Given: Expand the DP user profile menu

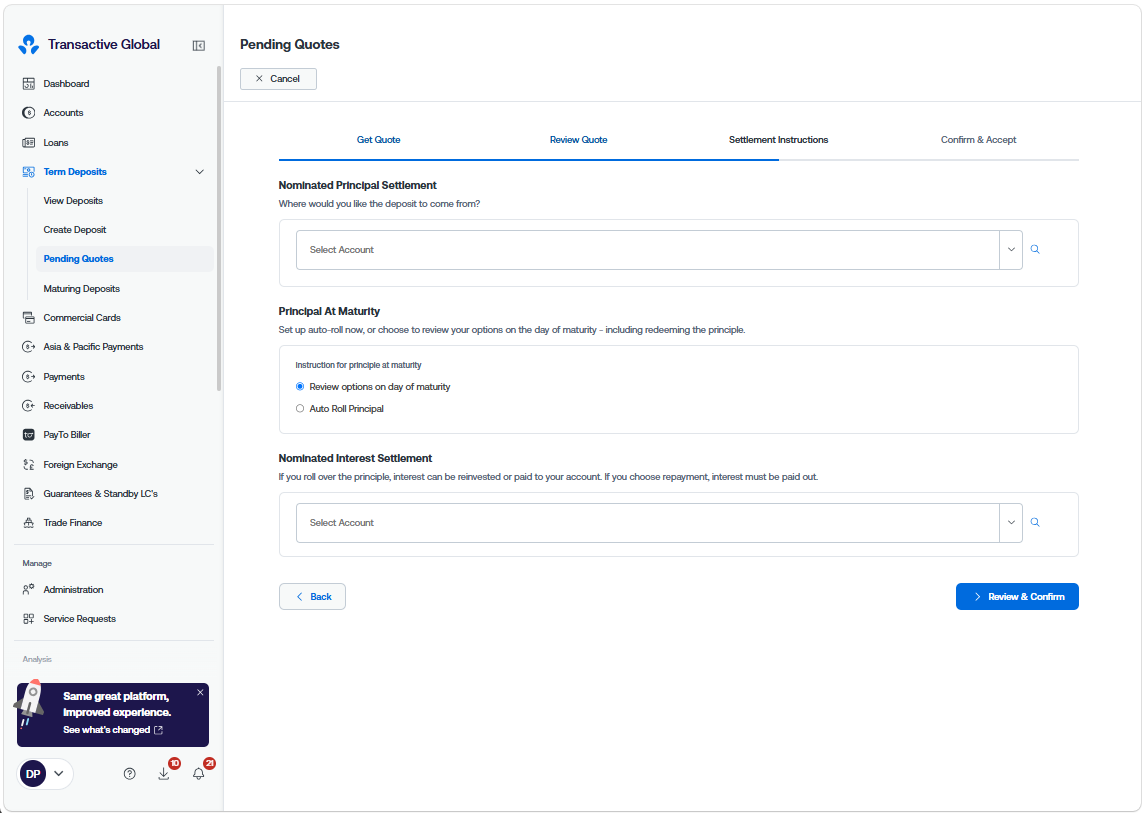Looking at the screenshot, I should coord(45,774).
